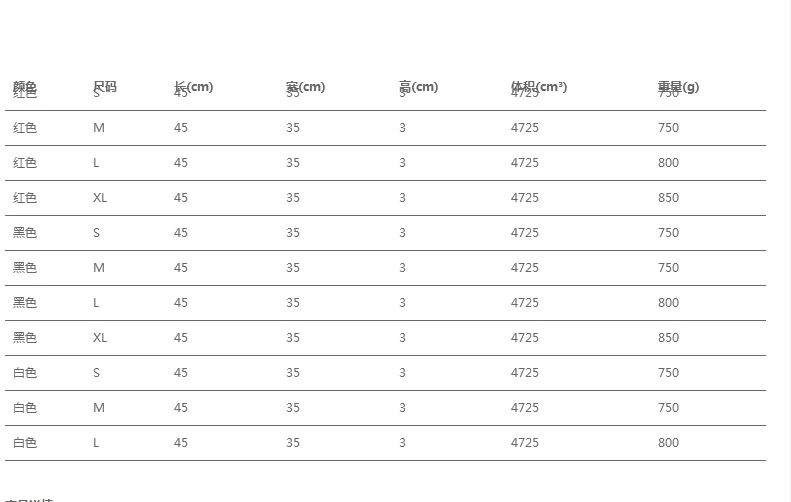Click weight 850 in the 红色 XL row

(668, 198)
